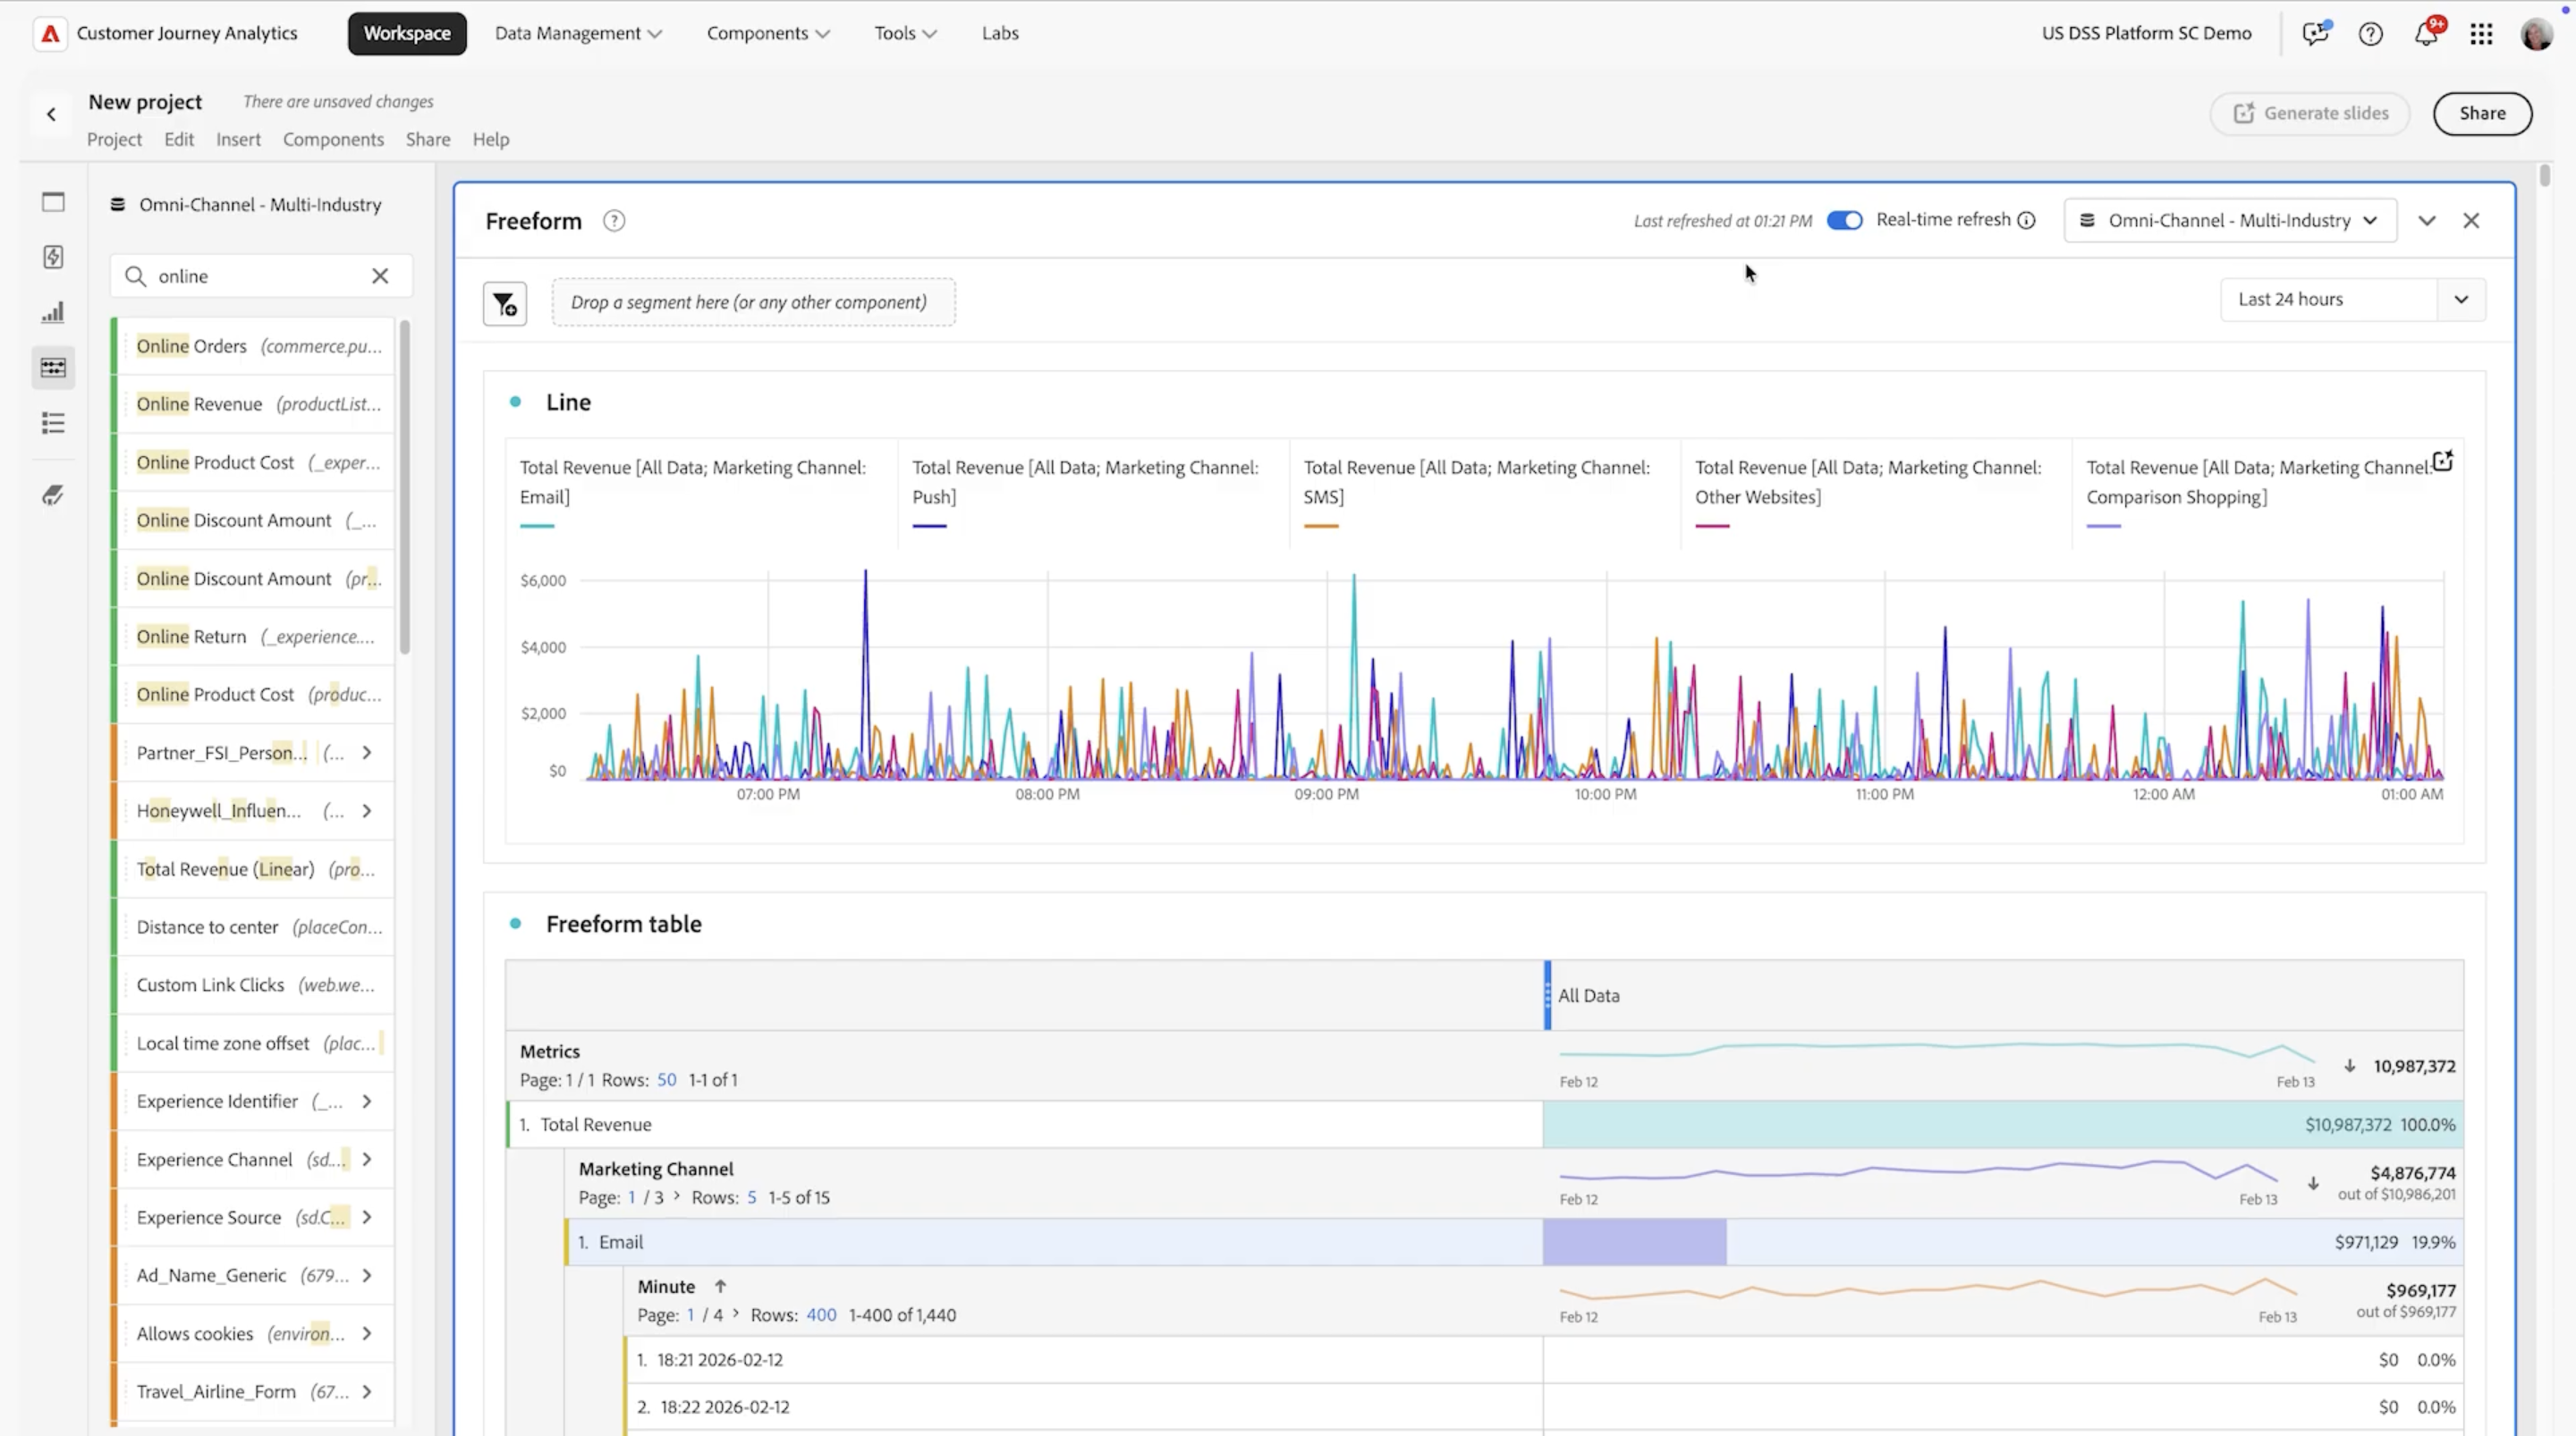Open the apps grid switcher
The width and height of the screenshot is (2576, 1436).
click(2481, 34)
